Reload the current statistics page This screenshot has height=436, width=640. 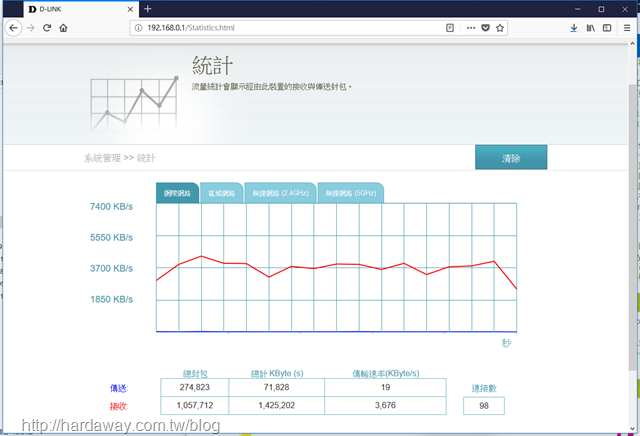click(x=47, y=27)
